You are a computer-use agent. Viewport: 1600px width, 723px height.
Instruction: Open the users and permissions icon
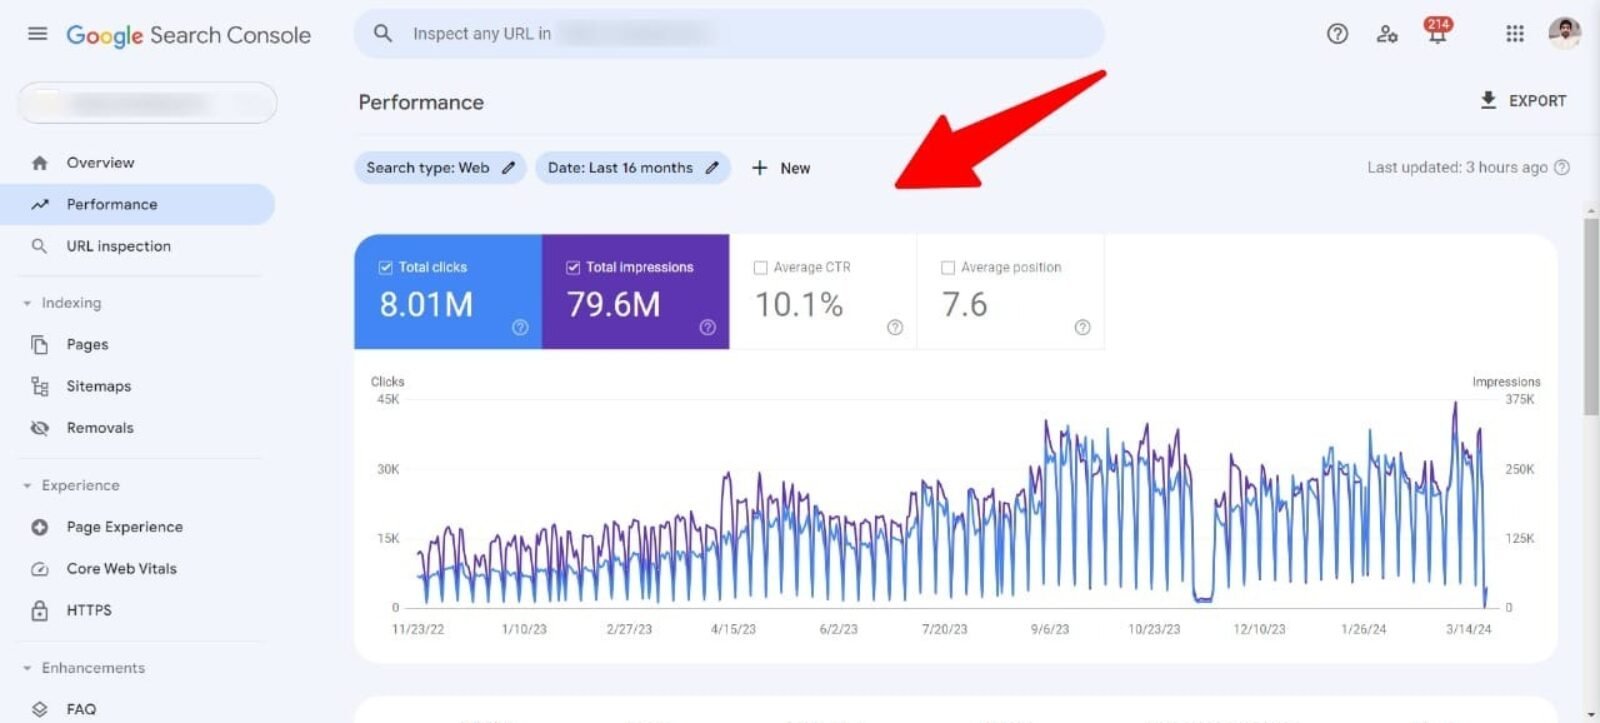pyautogui.click(x=1387, y=34)
